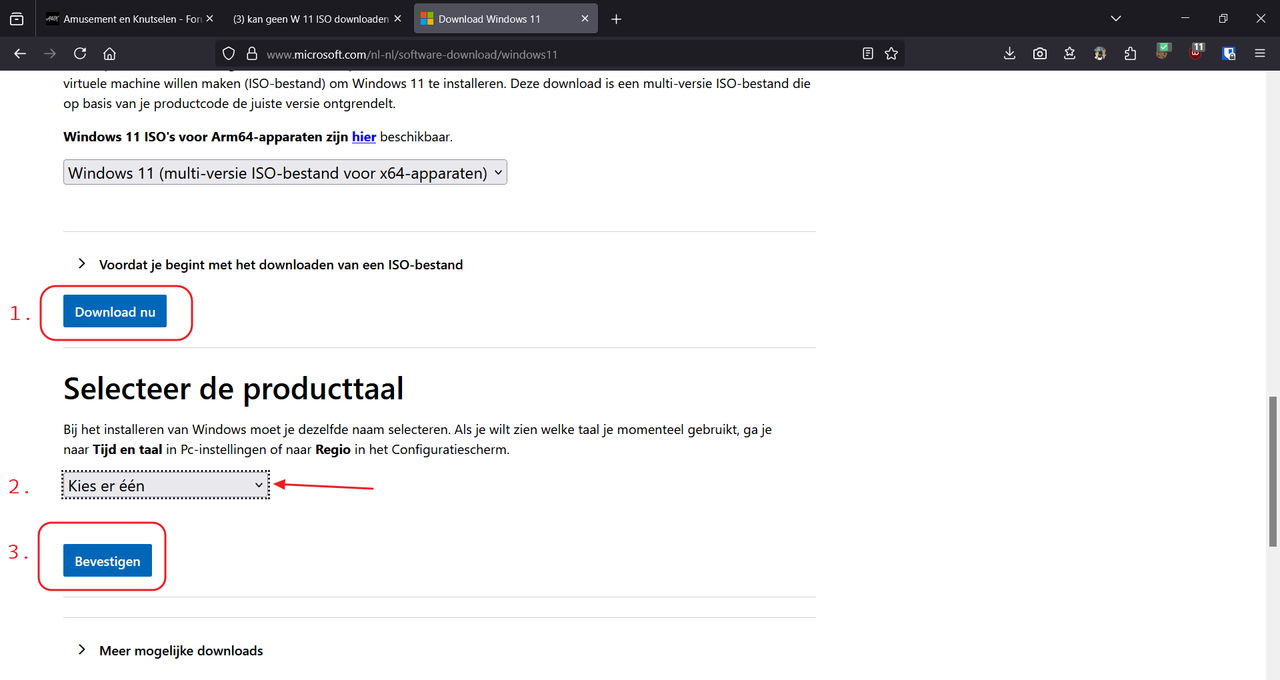Image resolution: width=1280 pixels, height=680 pixels.
Task: Show bookmarks toolbar star-tray icon
Action: click(1070, 53)
